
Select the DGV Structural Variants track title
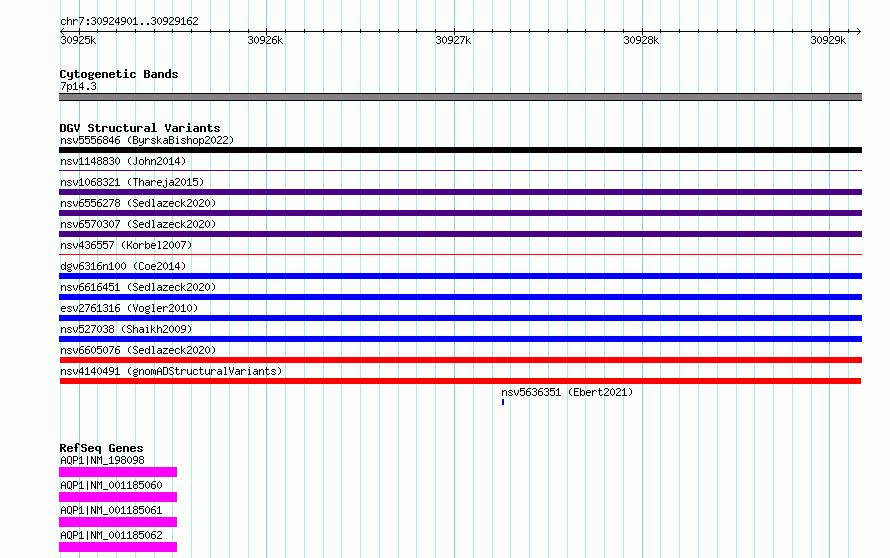[x=140, y=128]
